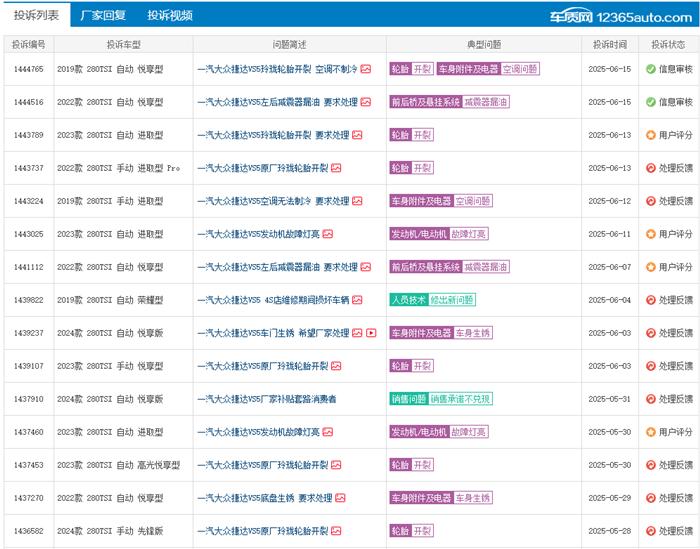The height and width of the screenshot is (549, 700).
Task: Open the 投诉列表 tab
Action: [36, 15]
